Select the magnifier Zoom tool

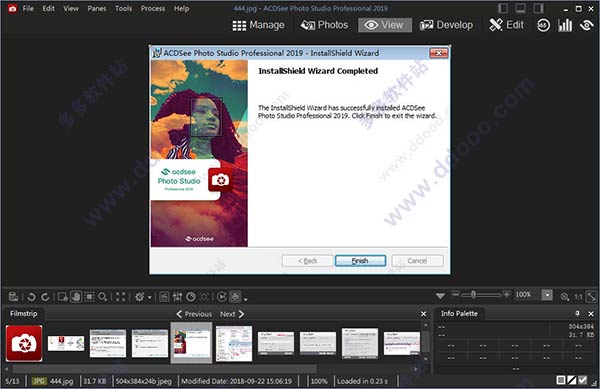click(102, 297)
